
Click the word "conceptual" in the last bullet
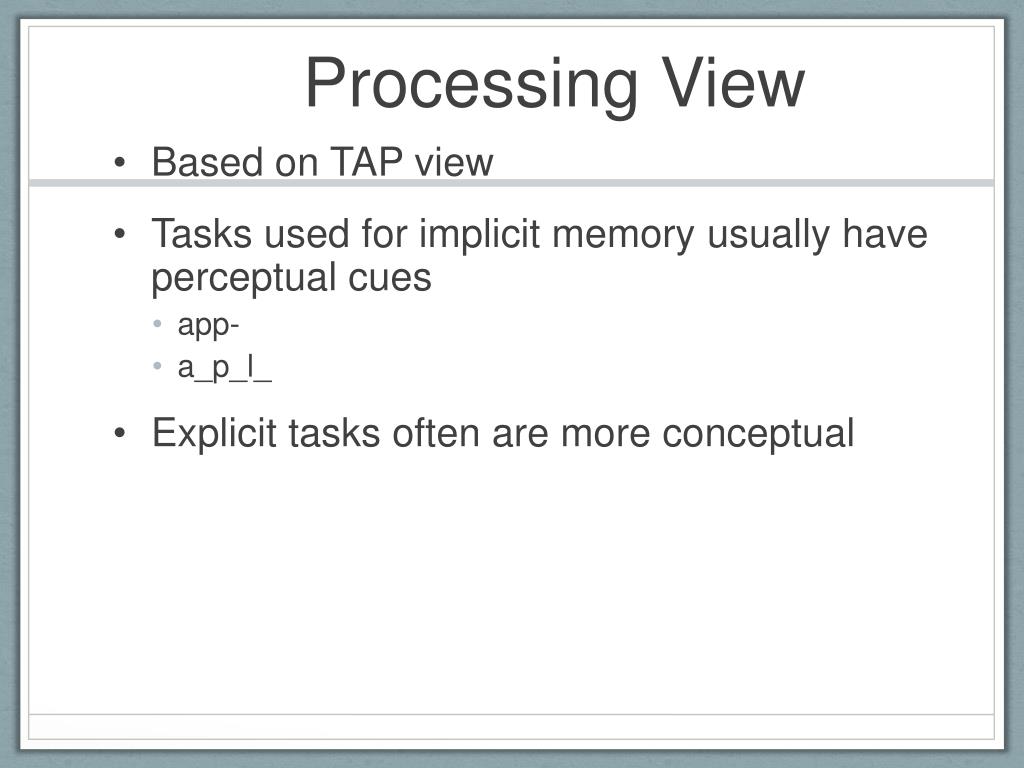click(758, 435)
